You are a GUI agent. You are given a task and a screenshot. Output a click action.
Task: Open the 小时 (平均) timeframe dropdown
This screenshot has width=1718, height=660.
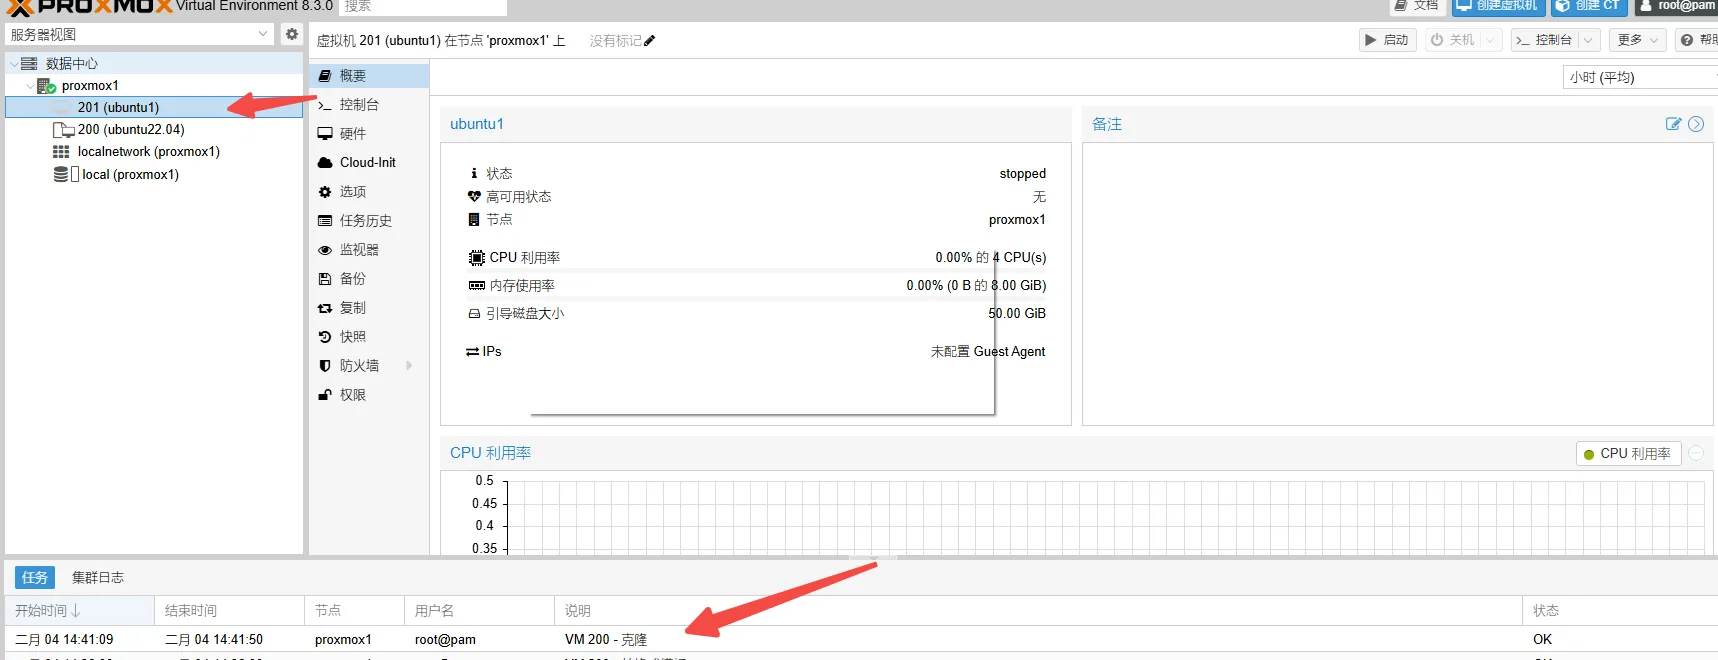point(1640,78)
